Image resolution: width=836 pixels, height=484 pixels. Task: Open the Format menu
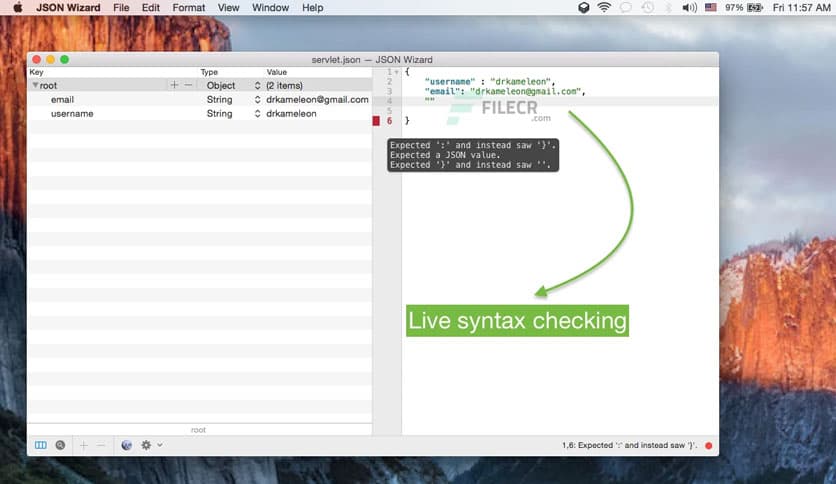pos(188,8)
